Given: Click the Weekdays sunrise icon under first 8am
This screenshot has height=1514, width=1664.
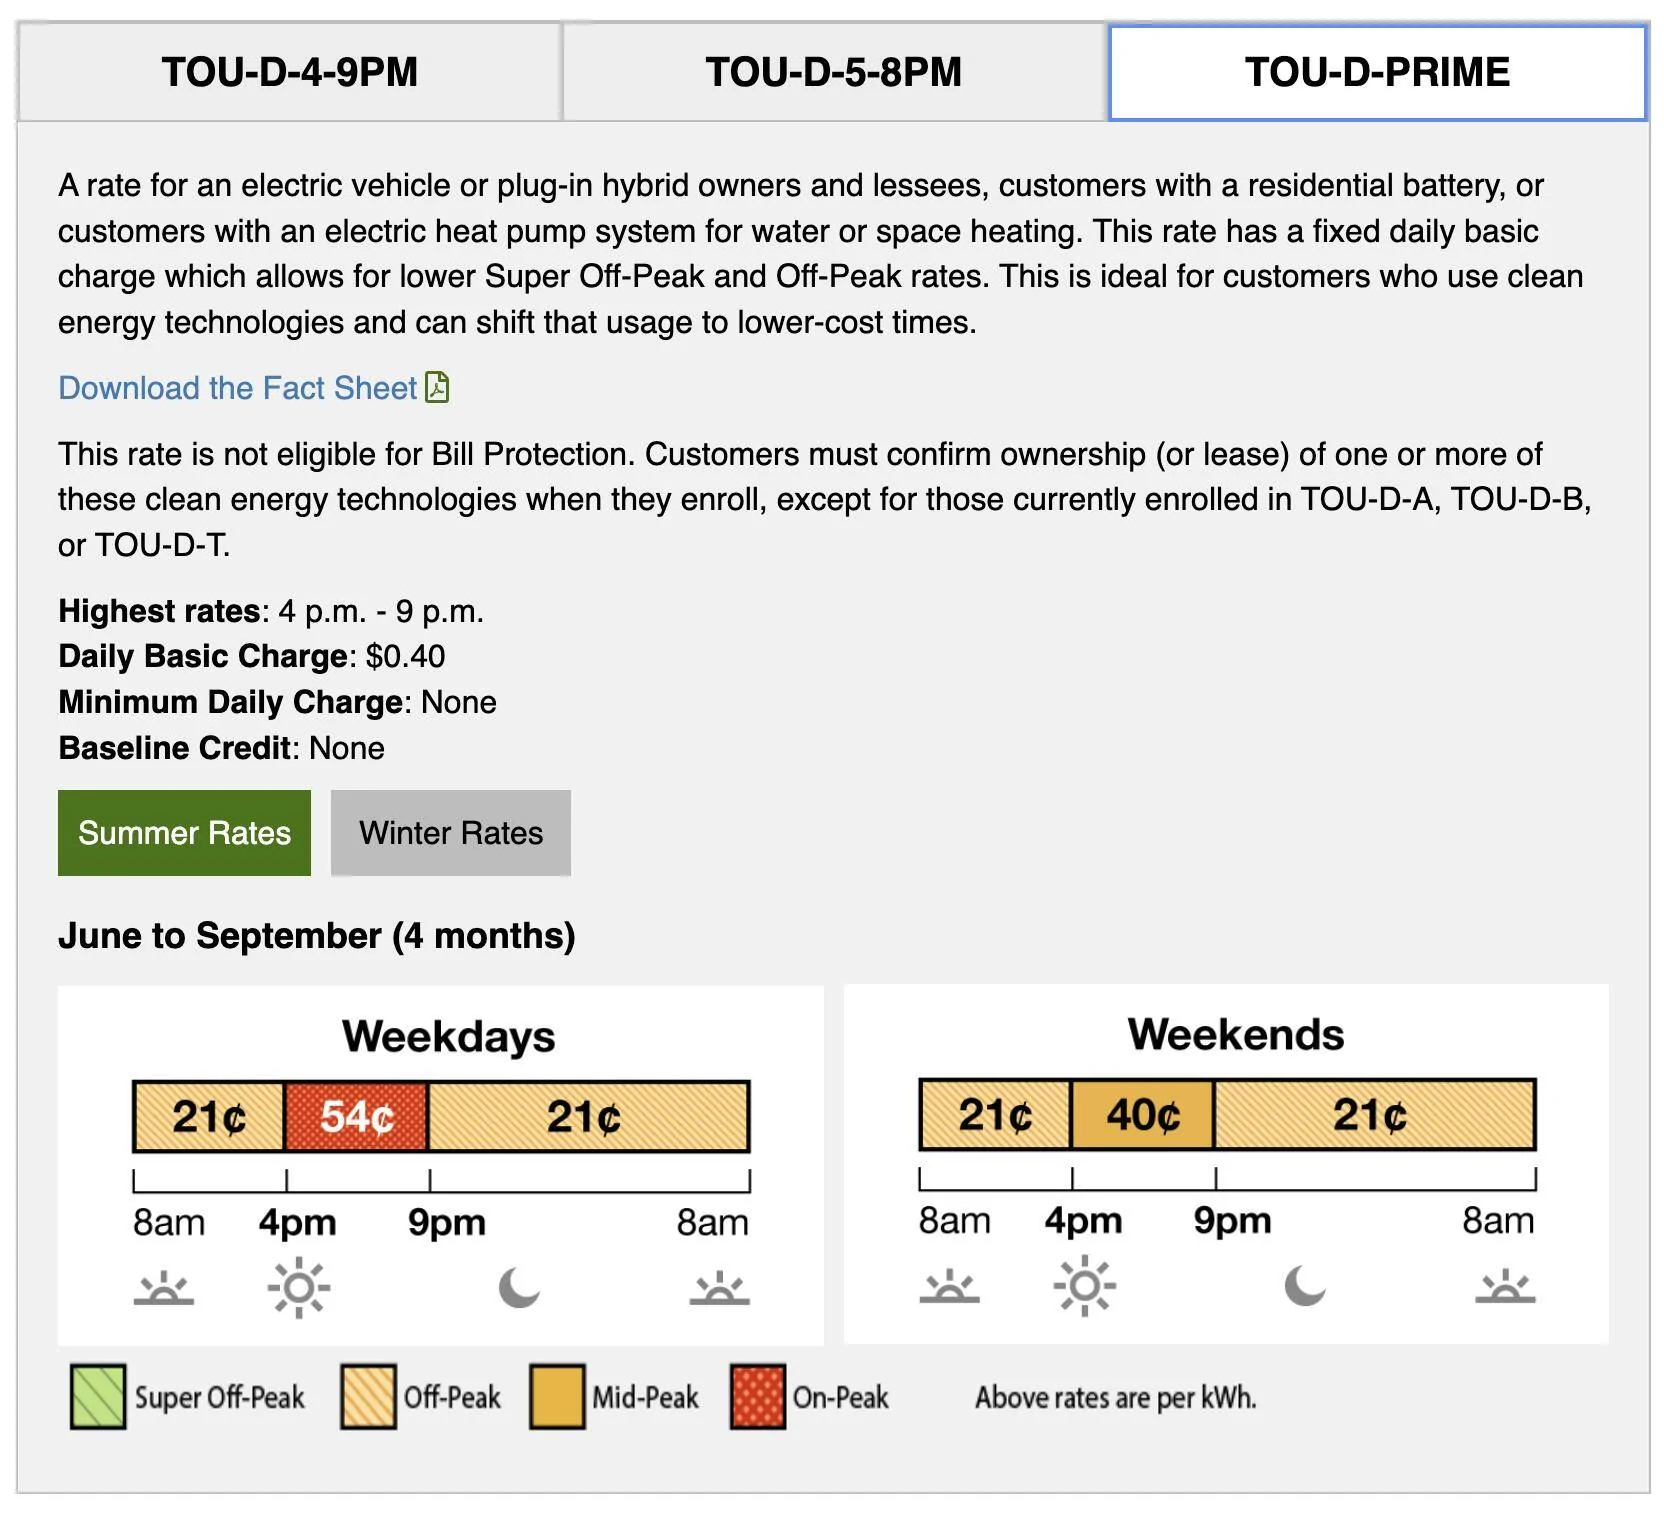Looking at the screenshot, I should point(164,1289).
